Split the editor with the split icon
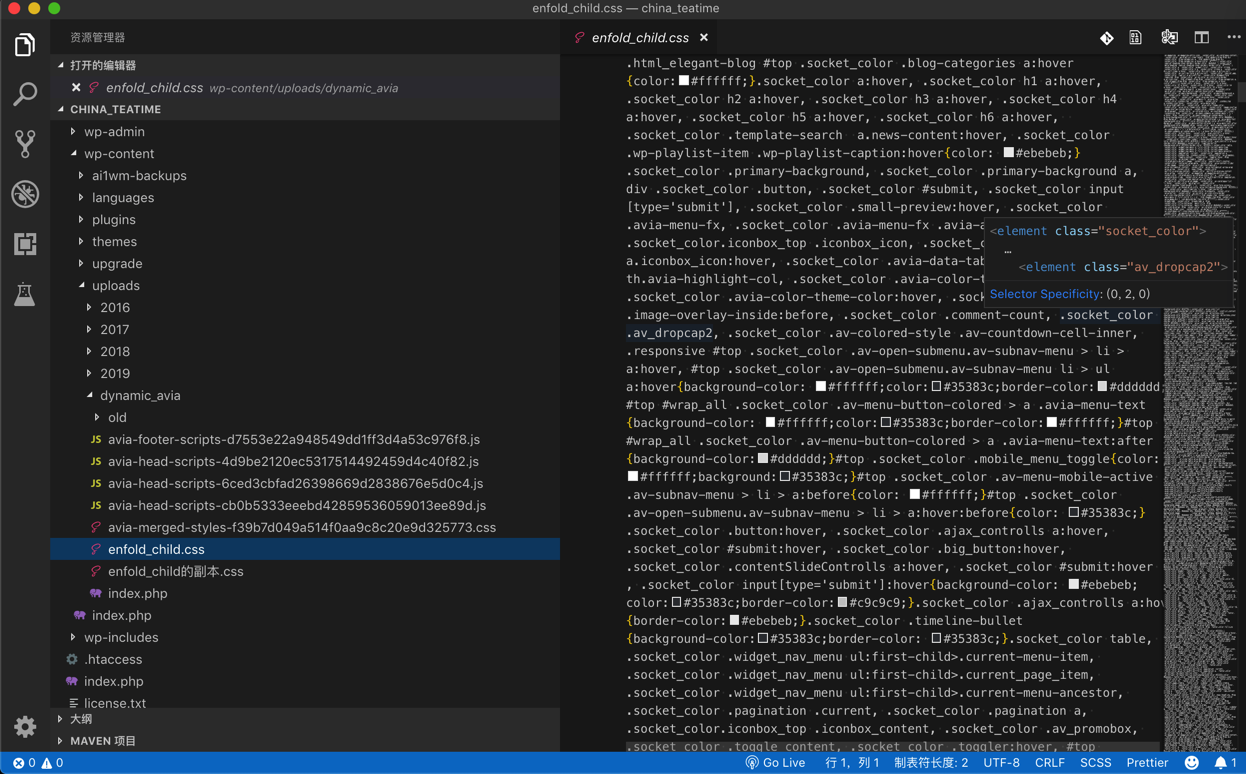This screenshot has height=774, width=1246. pyautogui.click(x=1202, y=38)
